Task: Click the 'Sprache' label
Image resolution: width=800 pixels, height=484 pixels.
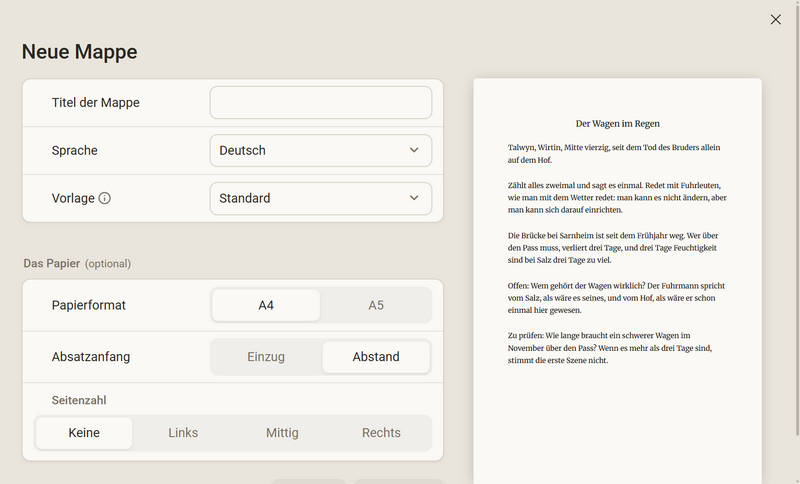Action: [x=74, y=150]
